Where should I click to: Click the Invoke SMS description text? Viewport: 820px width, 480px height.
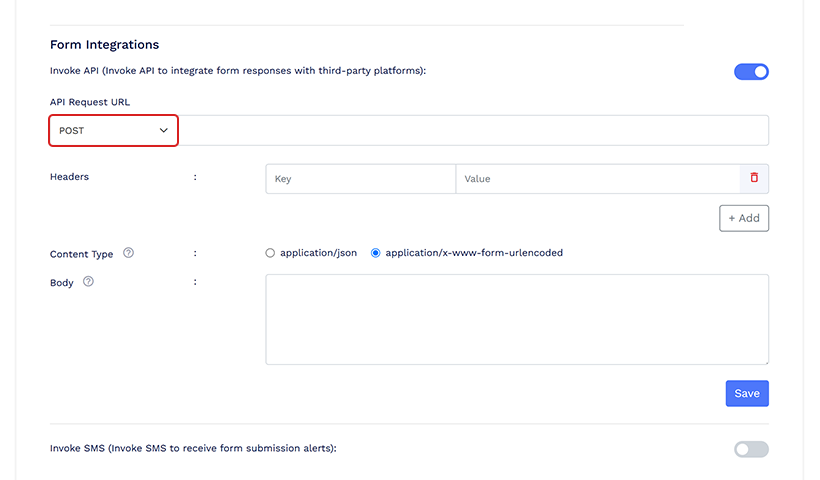point(193,448)
